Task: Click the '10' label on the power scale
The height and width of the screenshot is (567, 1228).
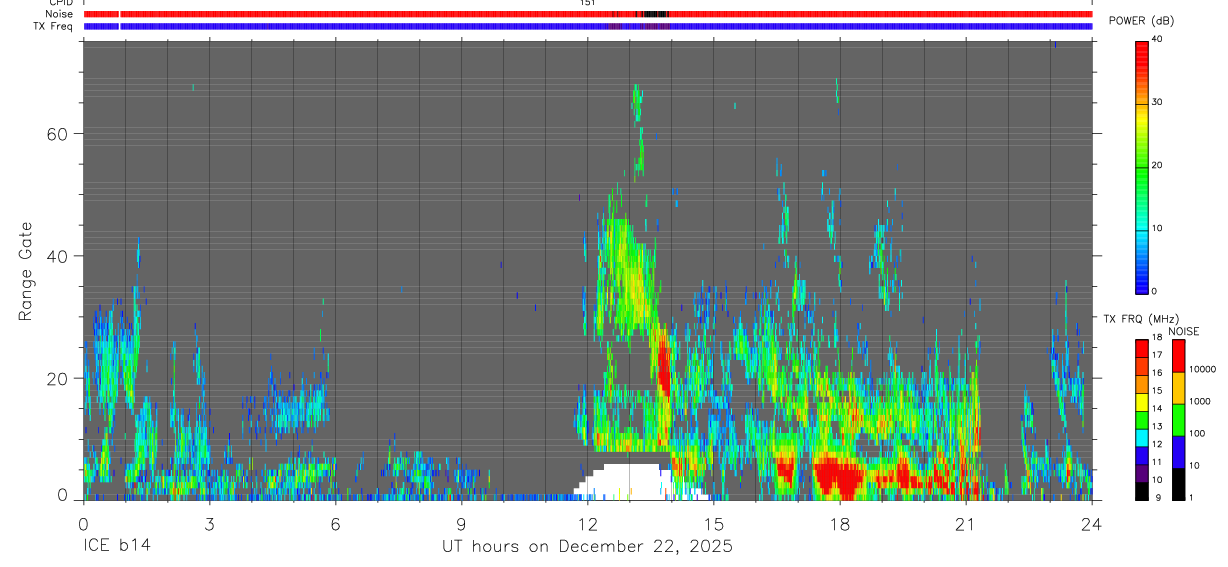Action: (1158, 228)
